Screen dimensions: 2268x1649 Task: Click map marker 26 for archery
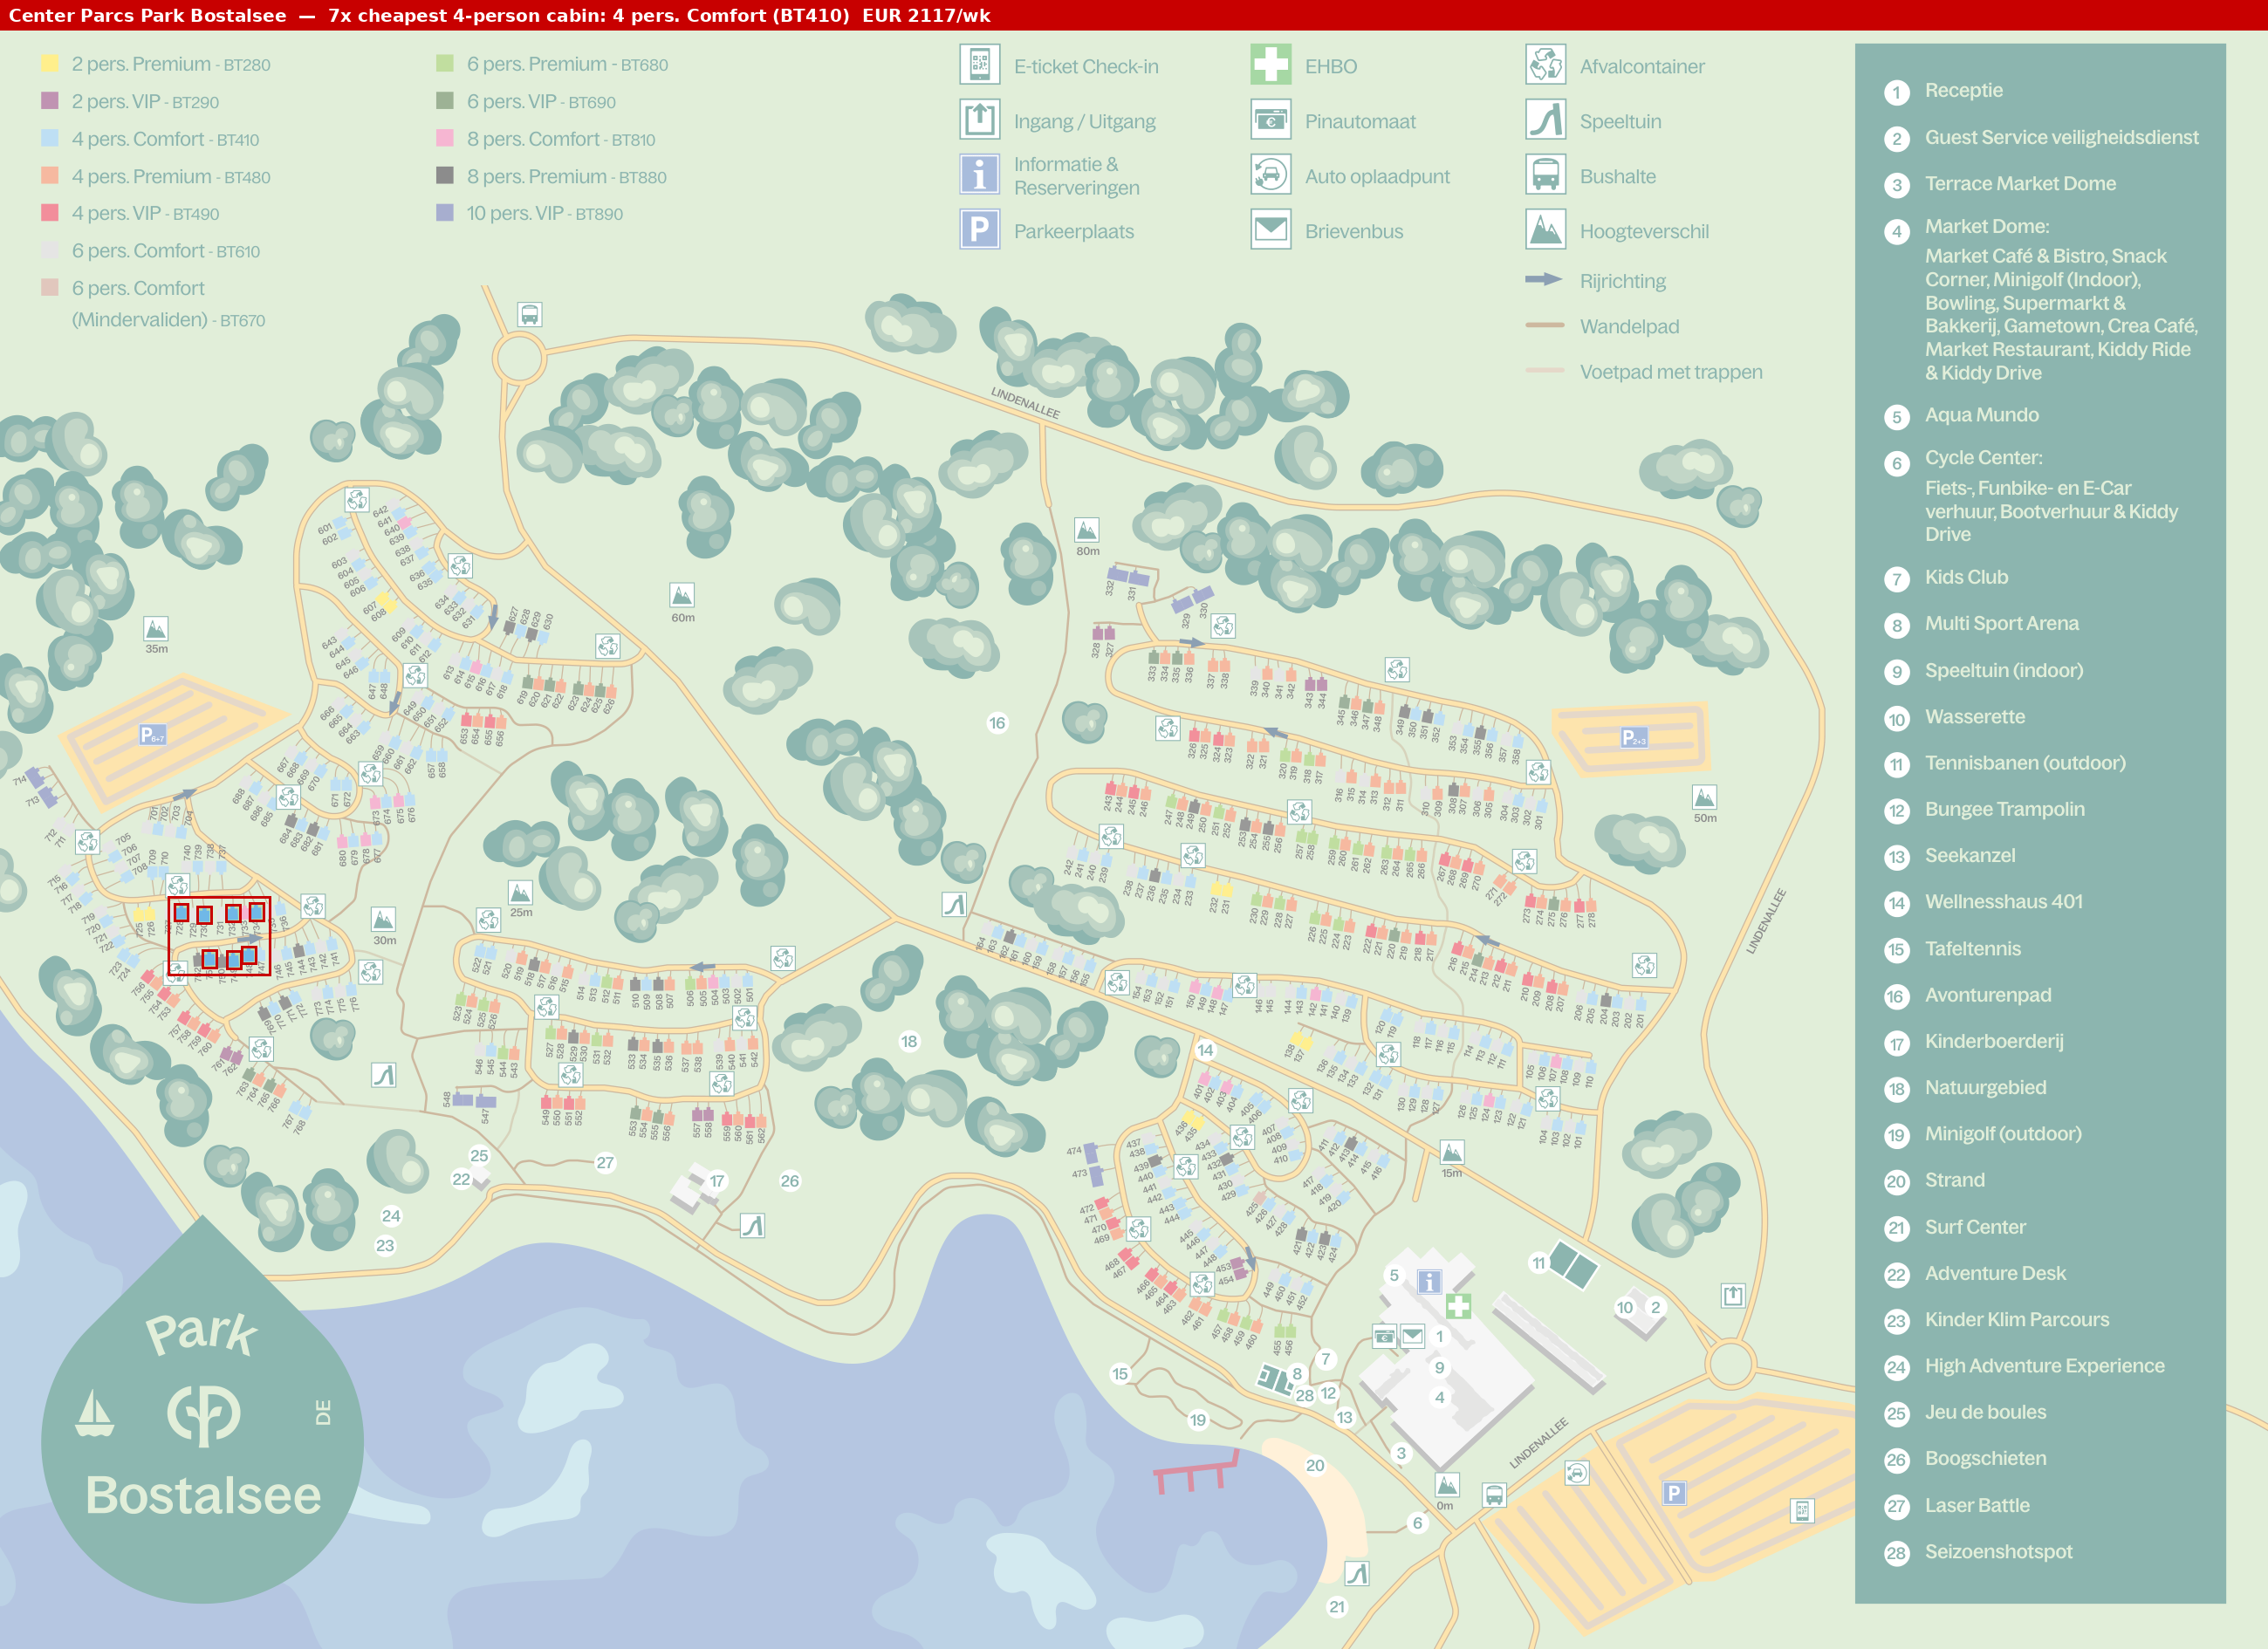[x=789, y=1180]
